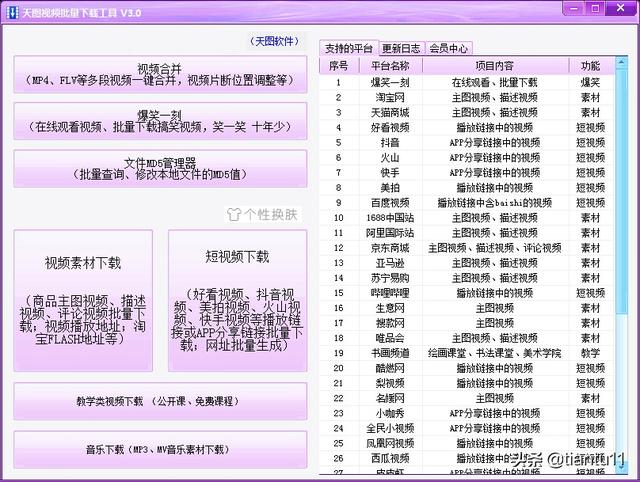
Task: Select the 生意网 row
Action: point(467,308)
